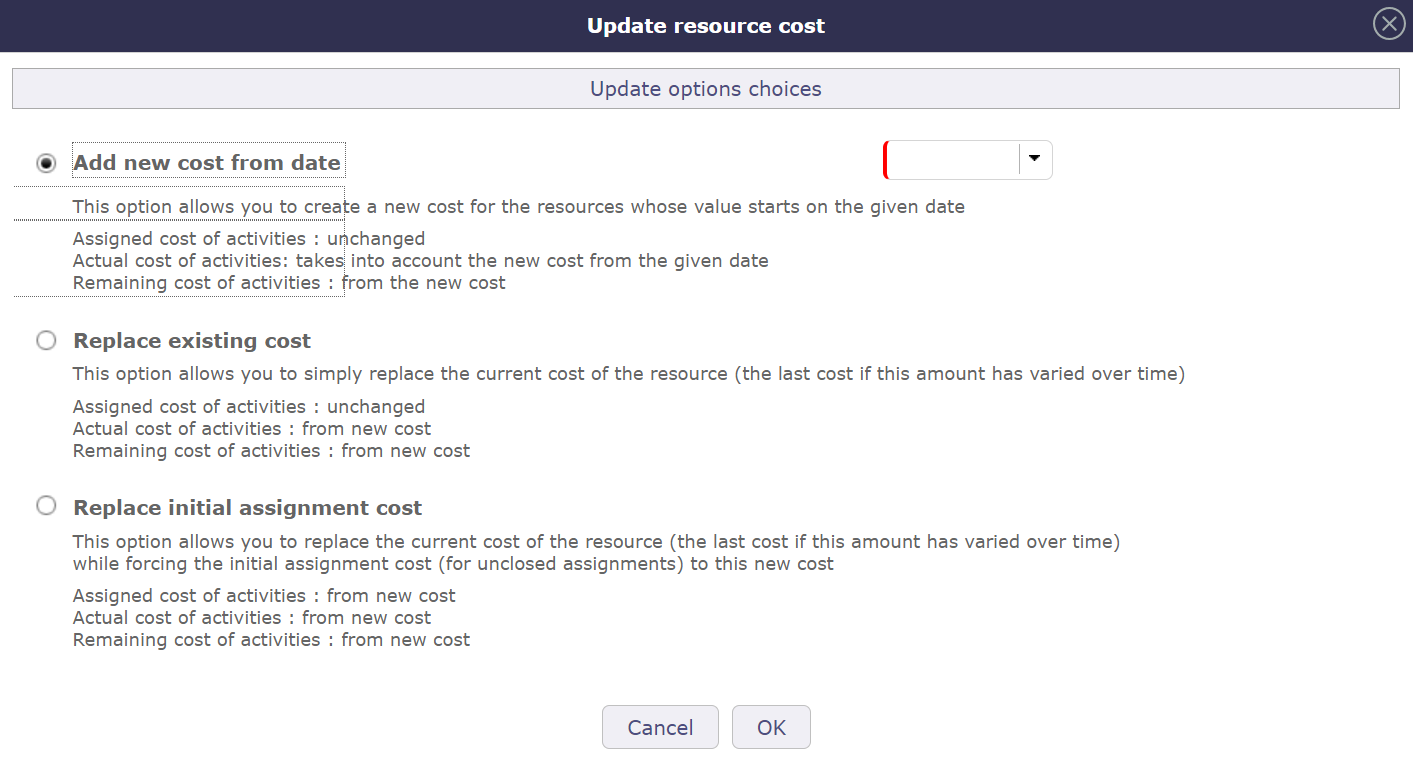The image size is (1413, 765).
Task: Enable "Replace initial assignment cost"
Action: click(45, 506)
